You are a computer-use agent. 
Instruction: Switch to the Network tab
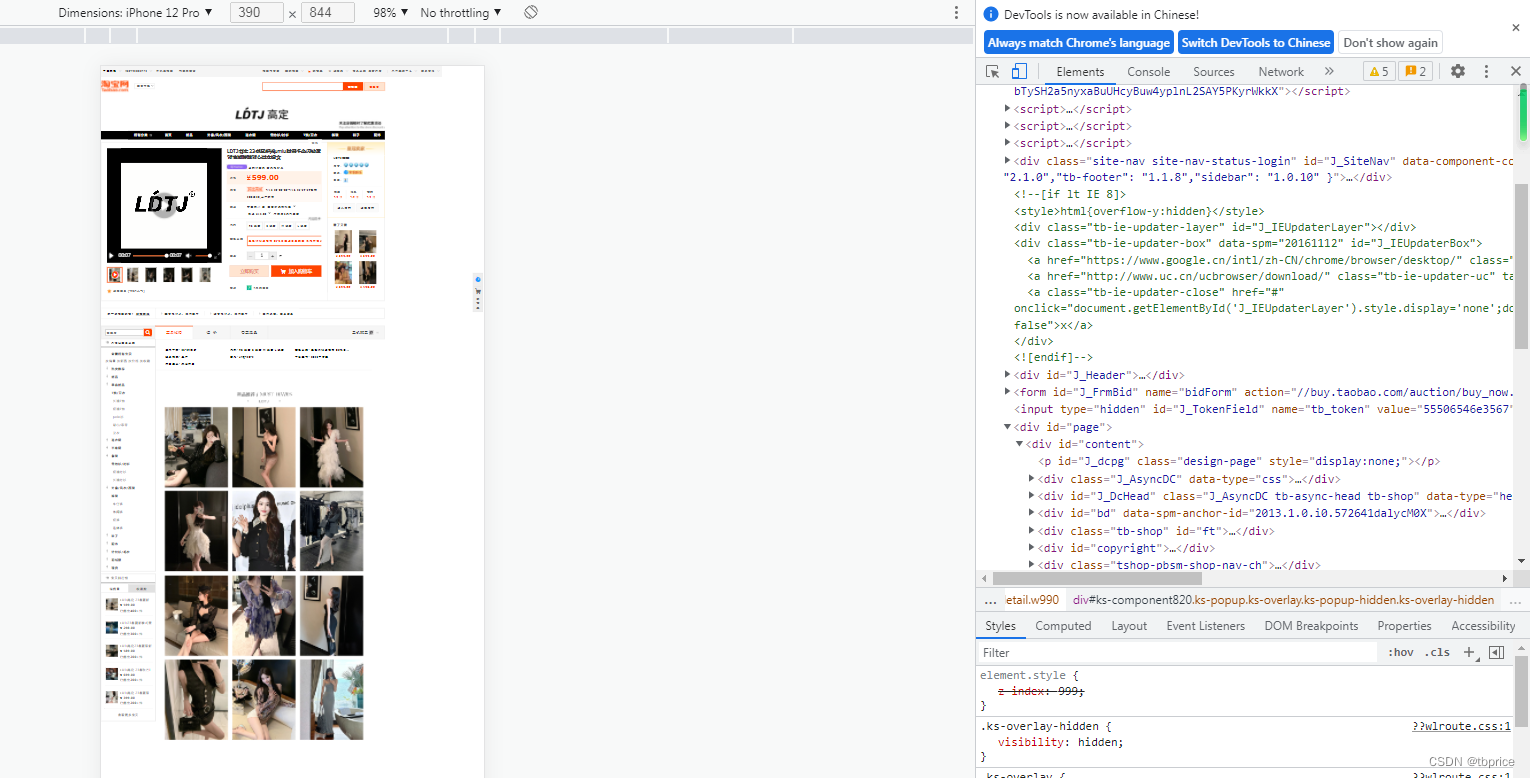1281,71
